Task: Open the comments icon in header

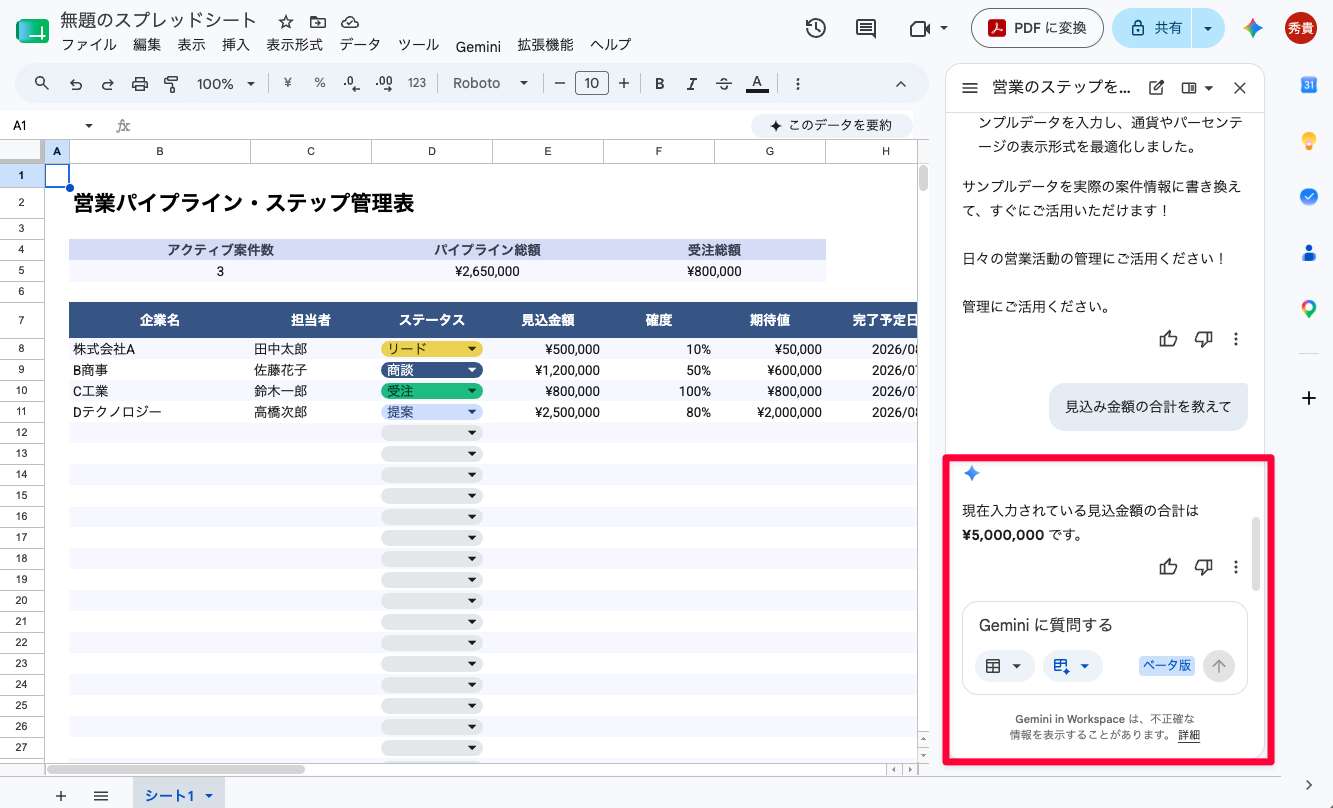Action: pos(866,28)
